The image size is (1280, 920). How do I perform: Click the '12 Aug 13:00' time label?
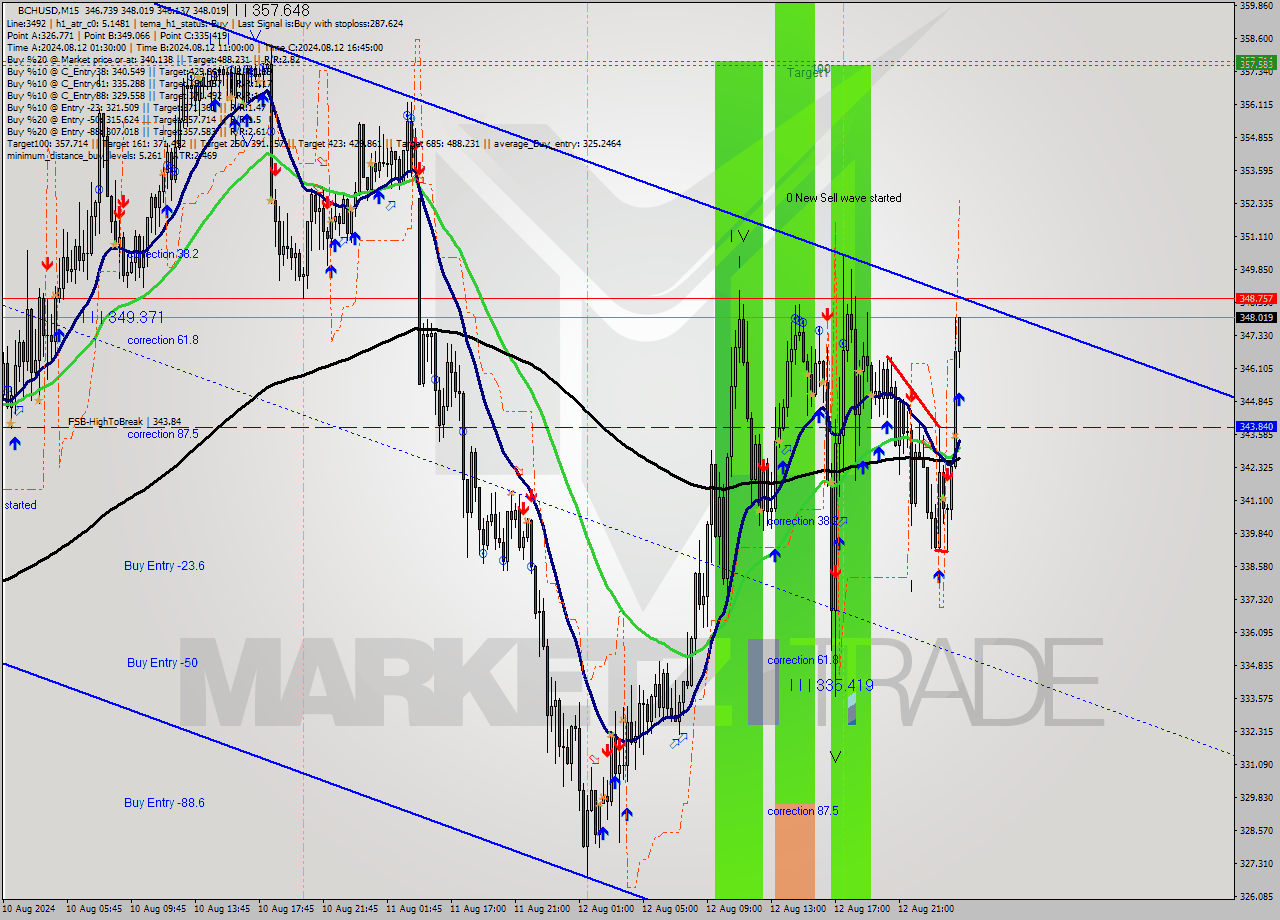[799, 909]
